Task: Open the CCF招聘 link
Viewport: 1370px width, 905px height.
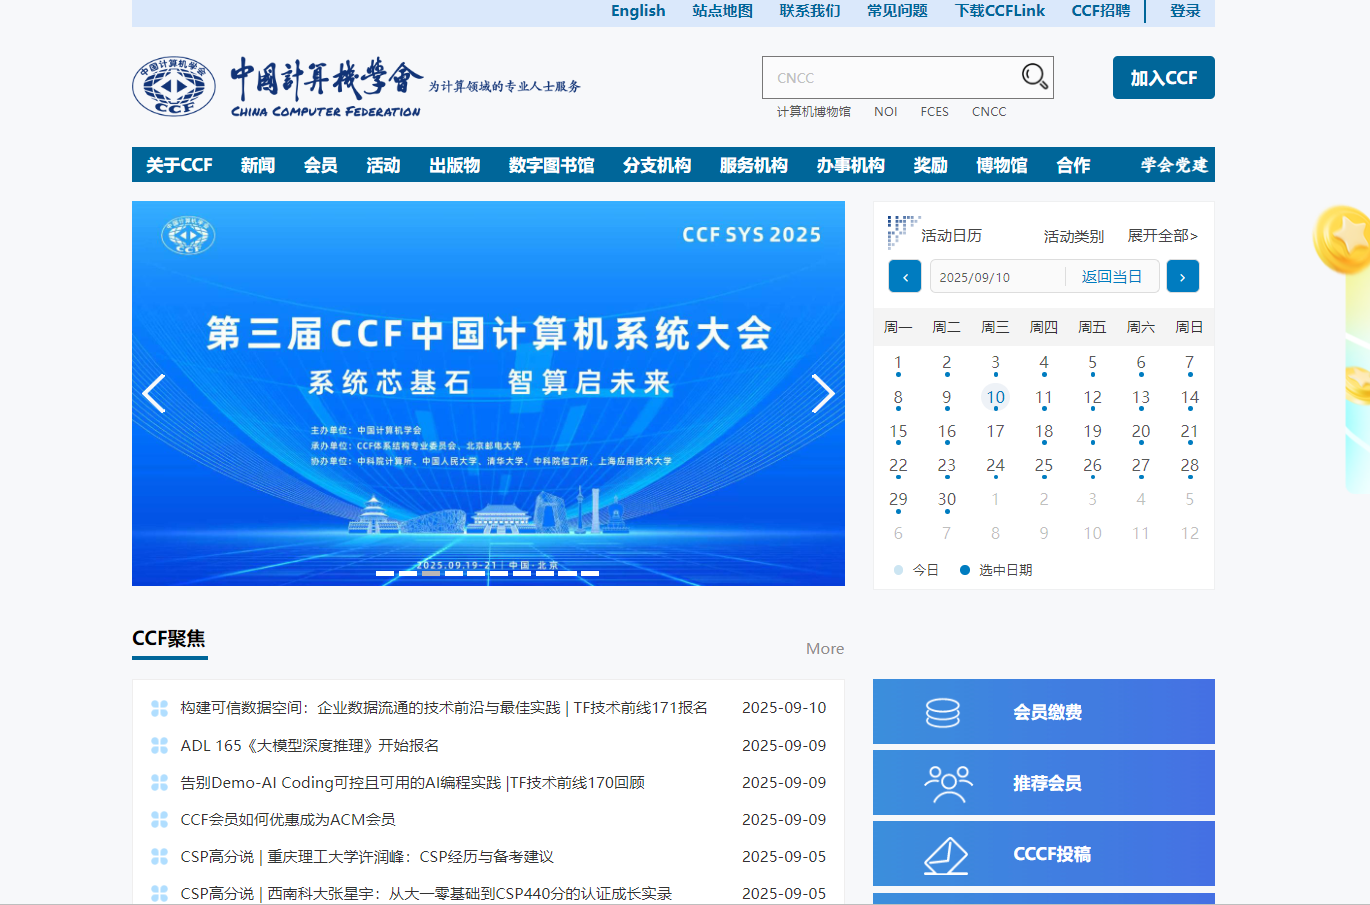Action: pos(1101,11)
